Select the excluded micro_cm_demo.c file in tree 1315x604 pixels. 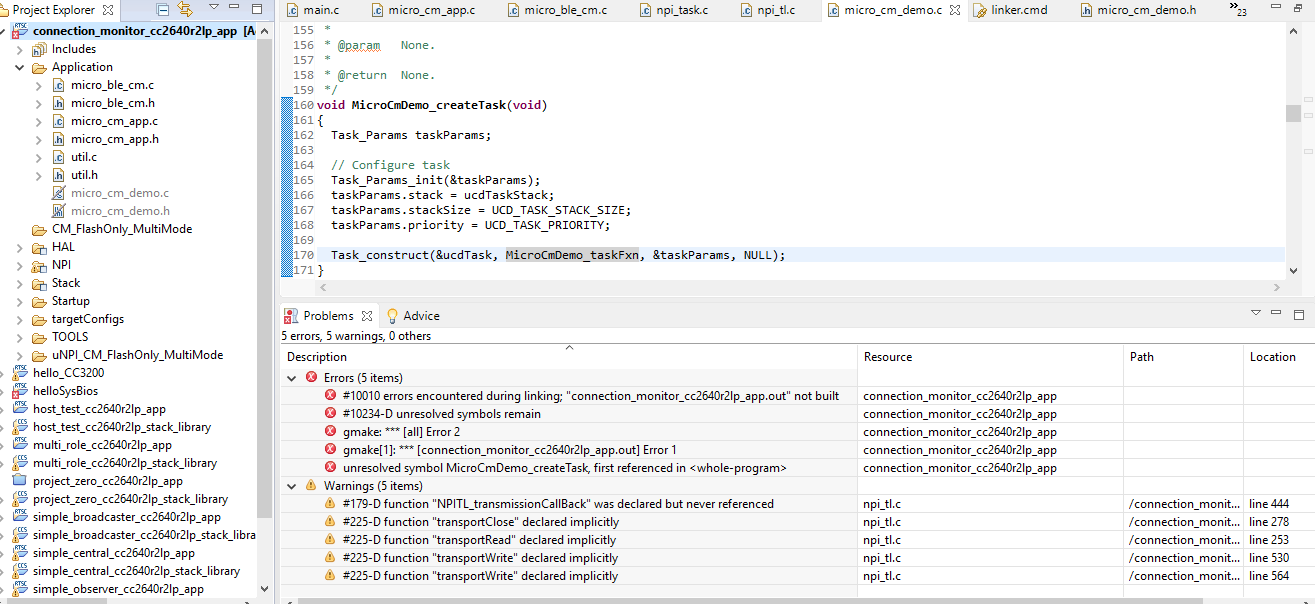coord(120,193)
